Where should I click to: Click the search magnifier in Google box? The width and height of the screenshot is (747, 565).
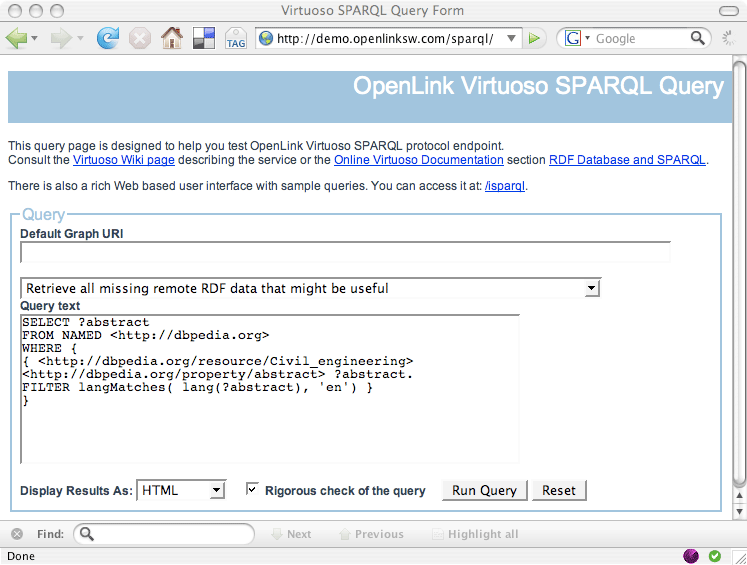(x=698, y=38)
